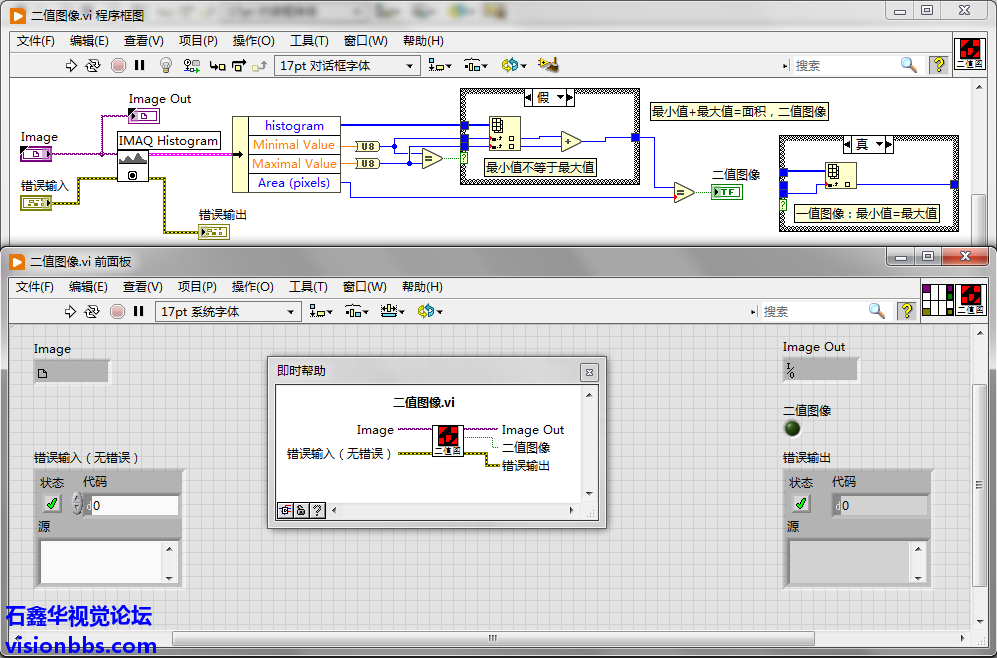Select the U8 conversion node on Minimal Value wire

click(368, 146)
